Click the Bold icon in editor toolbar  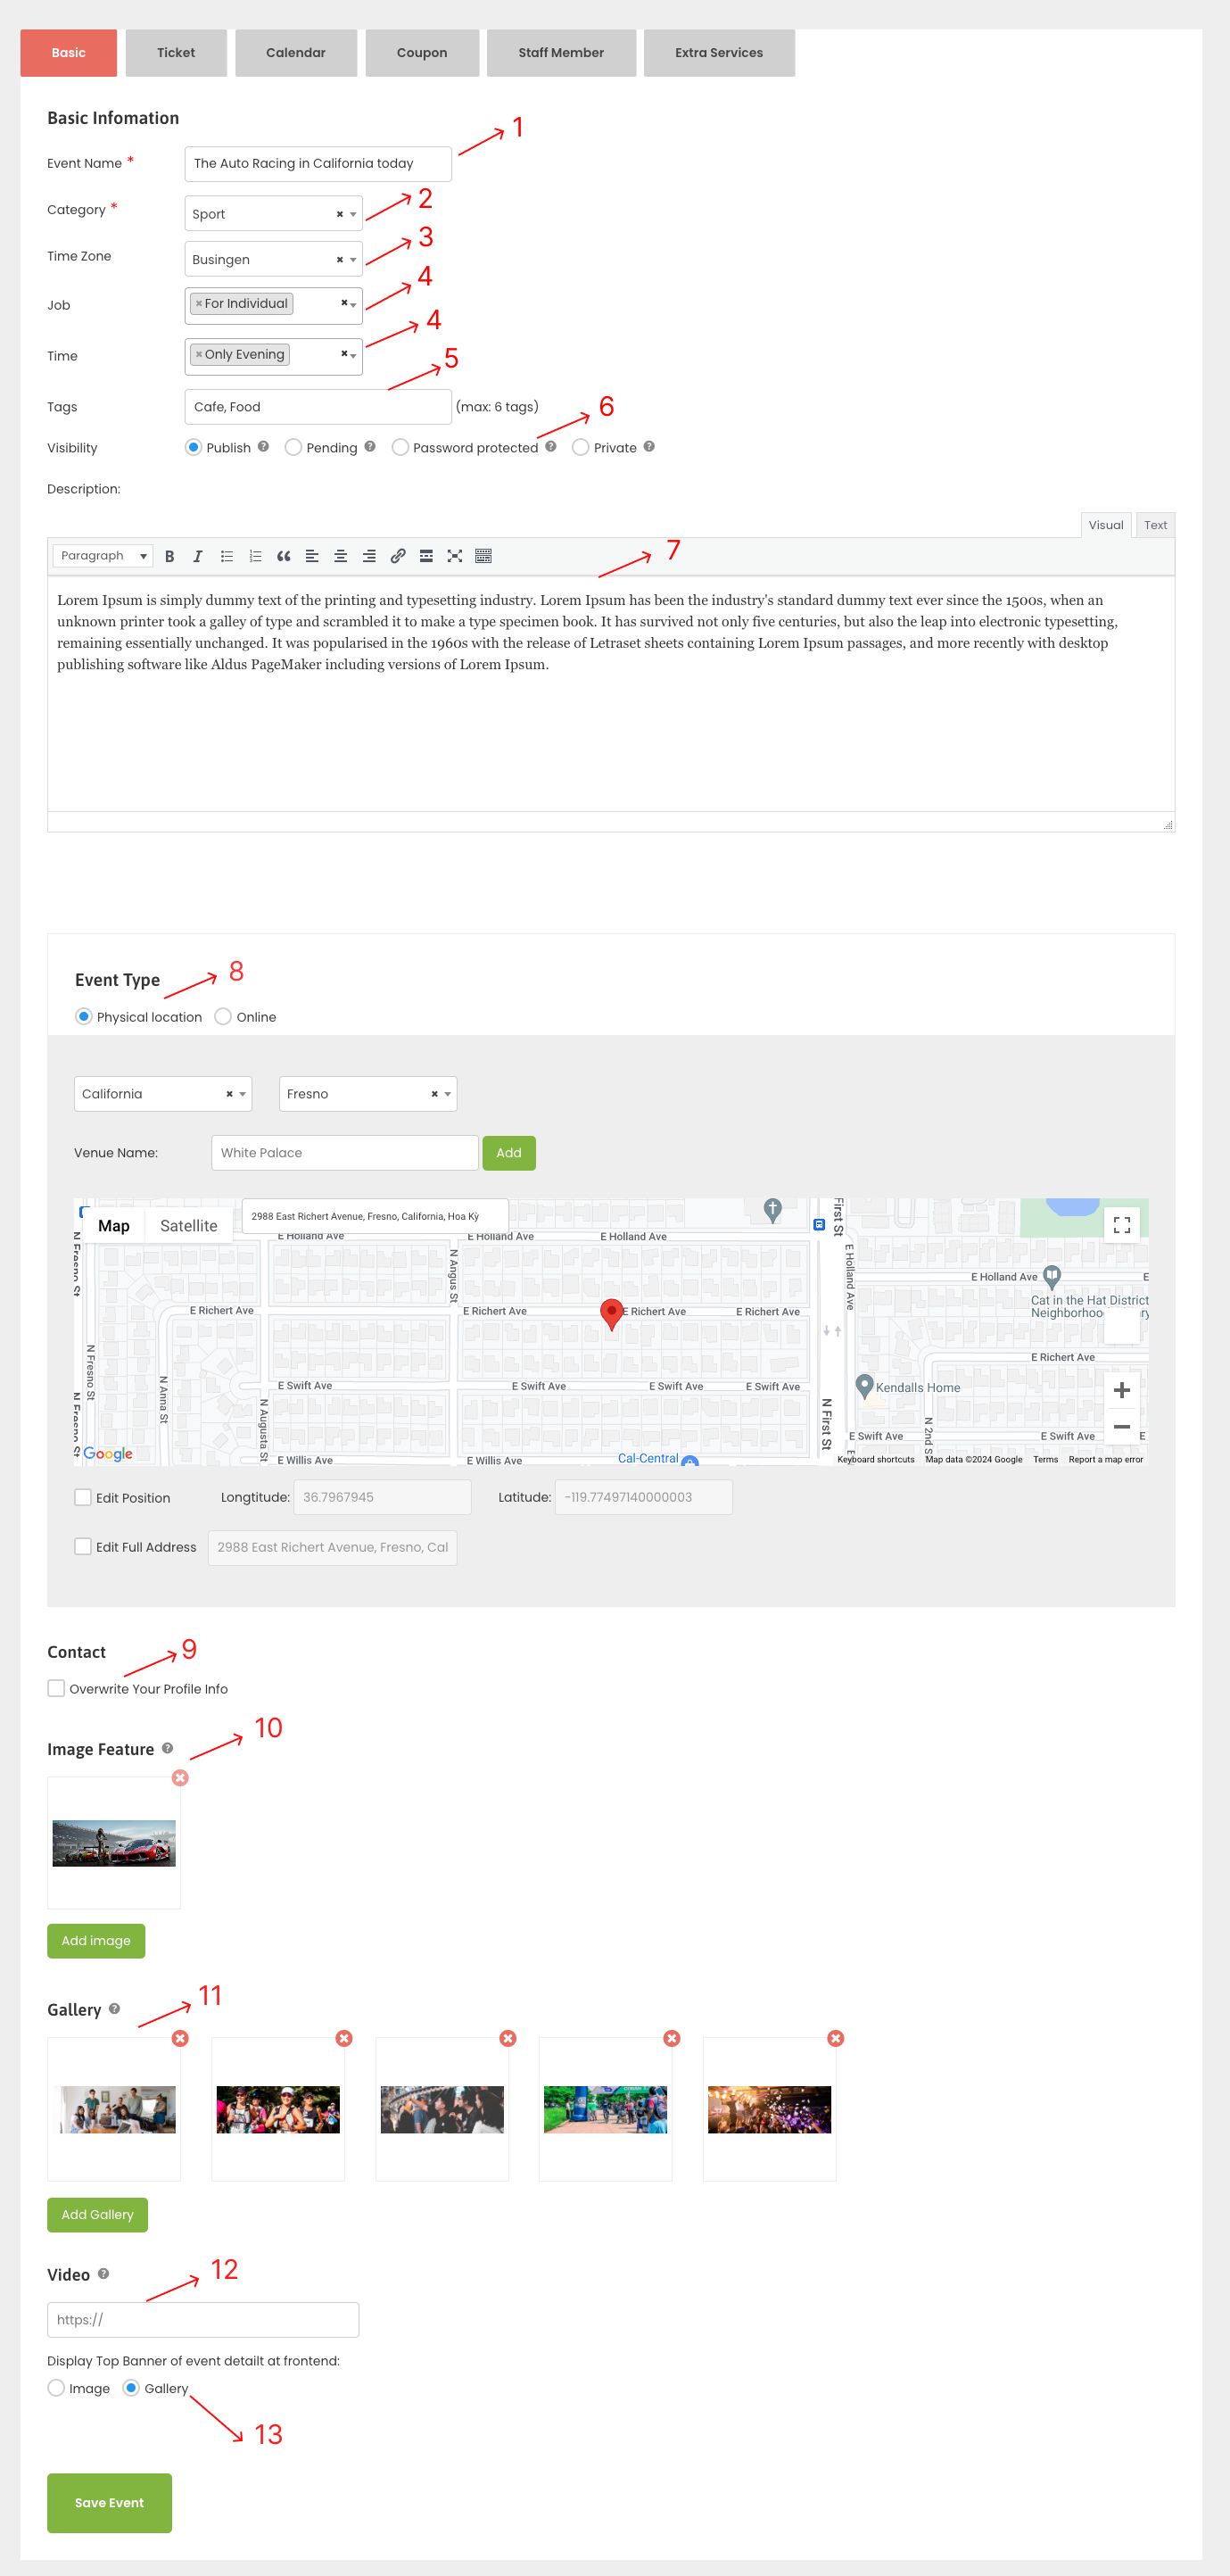169,556
